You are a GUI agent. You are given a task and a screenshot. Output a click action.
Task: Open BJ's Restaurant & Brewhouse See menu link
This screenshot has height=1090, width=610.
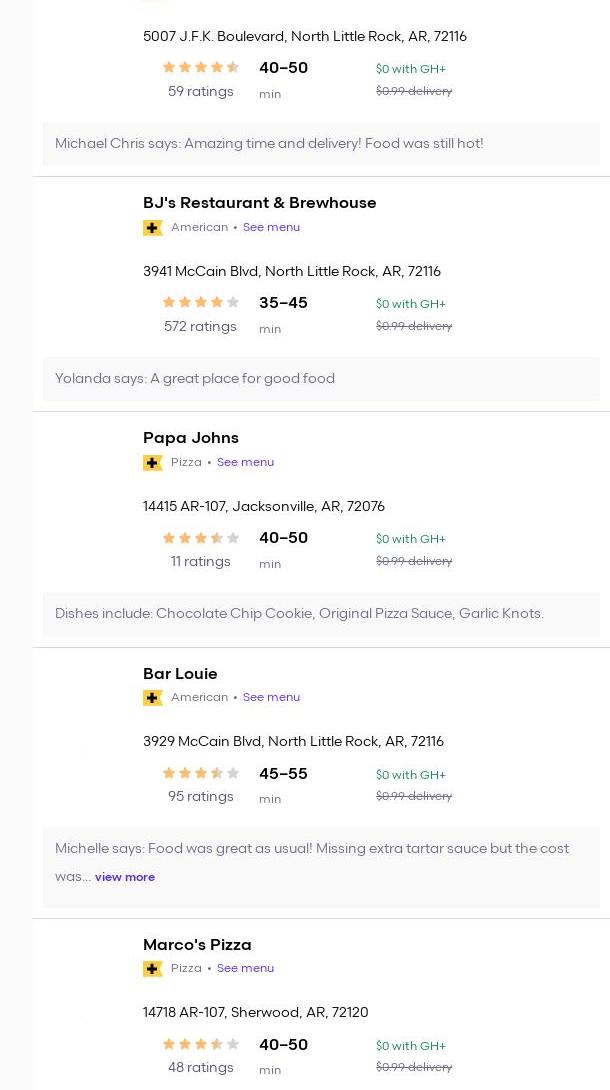coord(271,227)
